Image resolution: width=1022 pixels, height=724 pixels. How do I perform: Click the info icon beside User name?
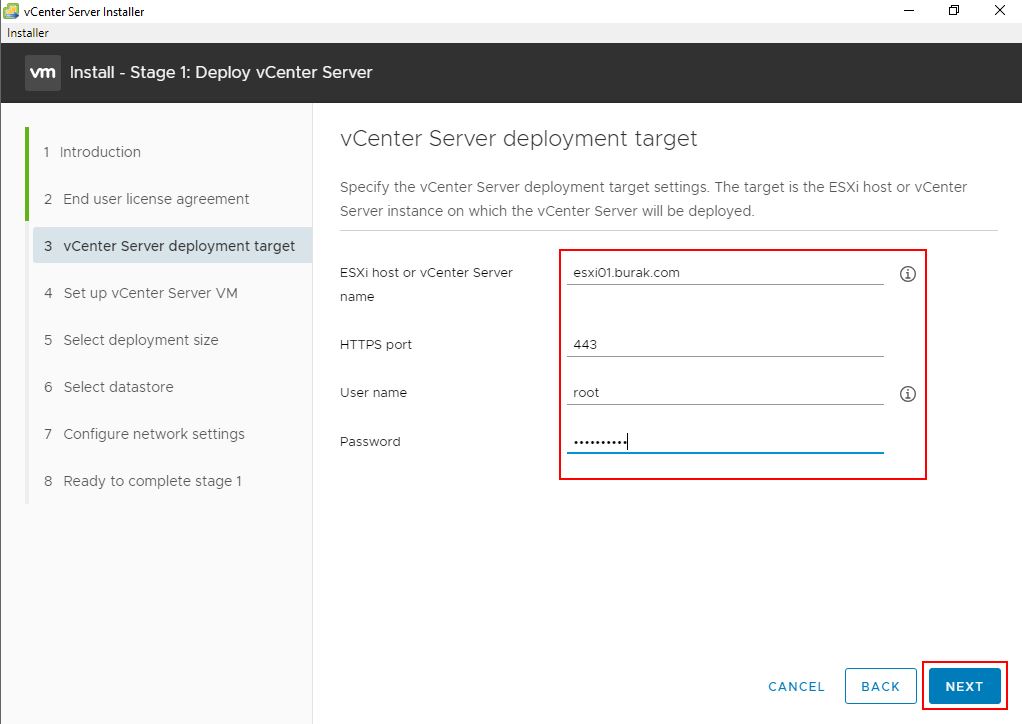click(907, 394)
